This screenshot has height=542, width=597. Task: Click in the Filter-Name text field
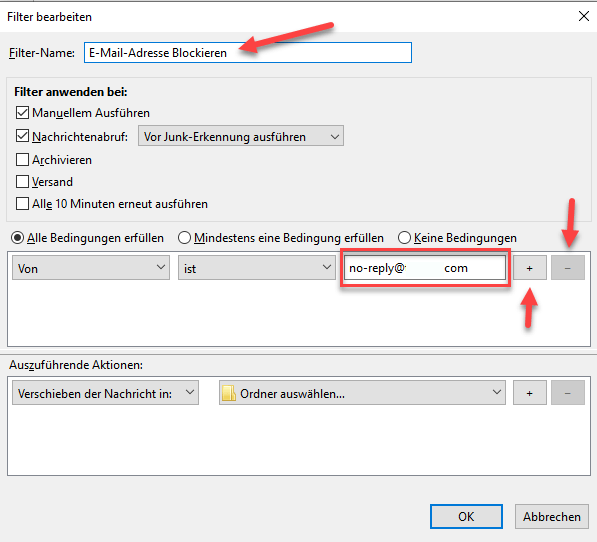[x=248, y=53]
